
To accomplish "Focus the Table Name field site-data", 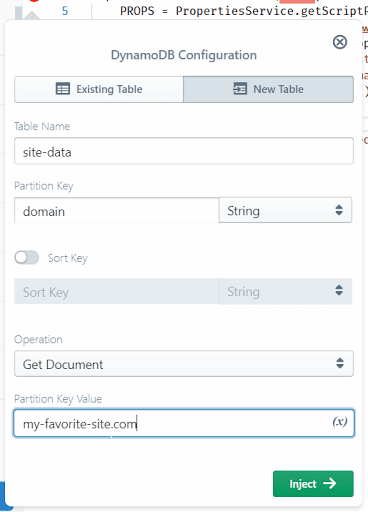I will [x=184, y=151].
